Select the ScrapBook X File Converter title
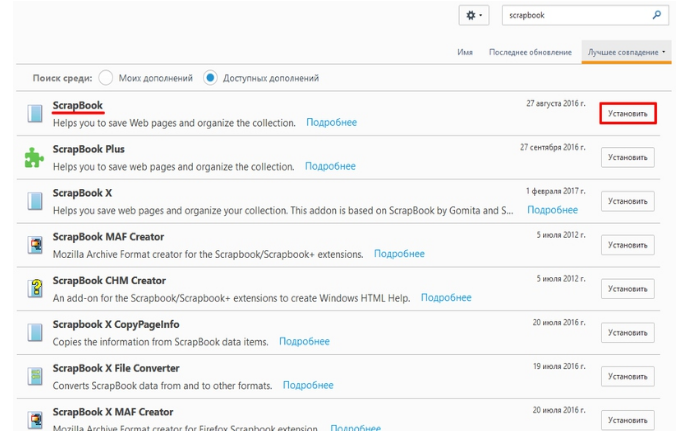 tap(116, 368)
